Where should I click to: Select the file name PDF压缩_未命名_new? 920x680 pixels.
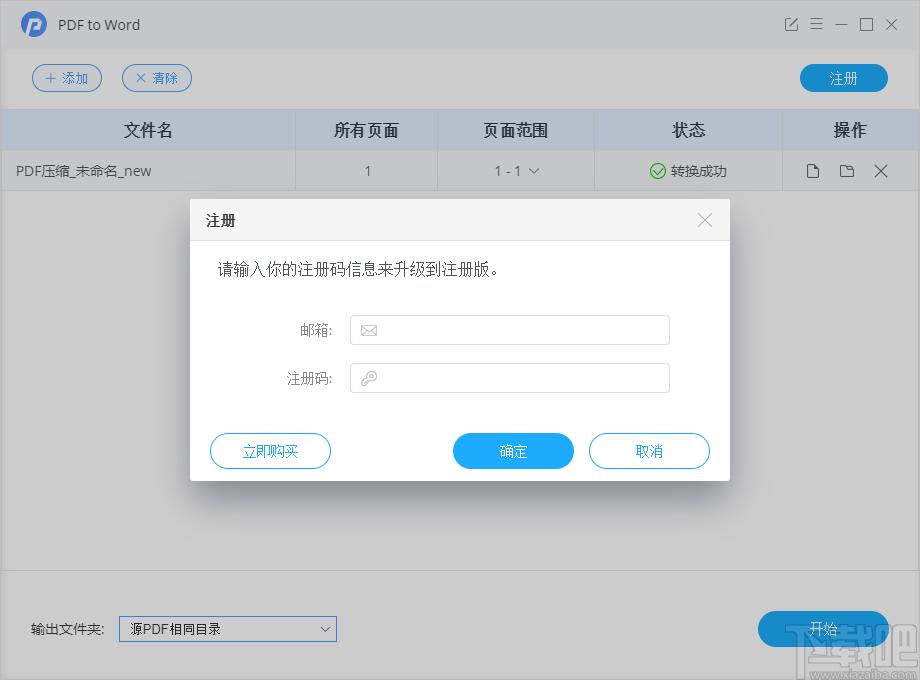83,171
